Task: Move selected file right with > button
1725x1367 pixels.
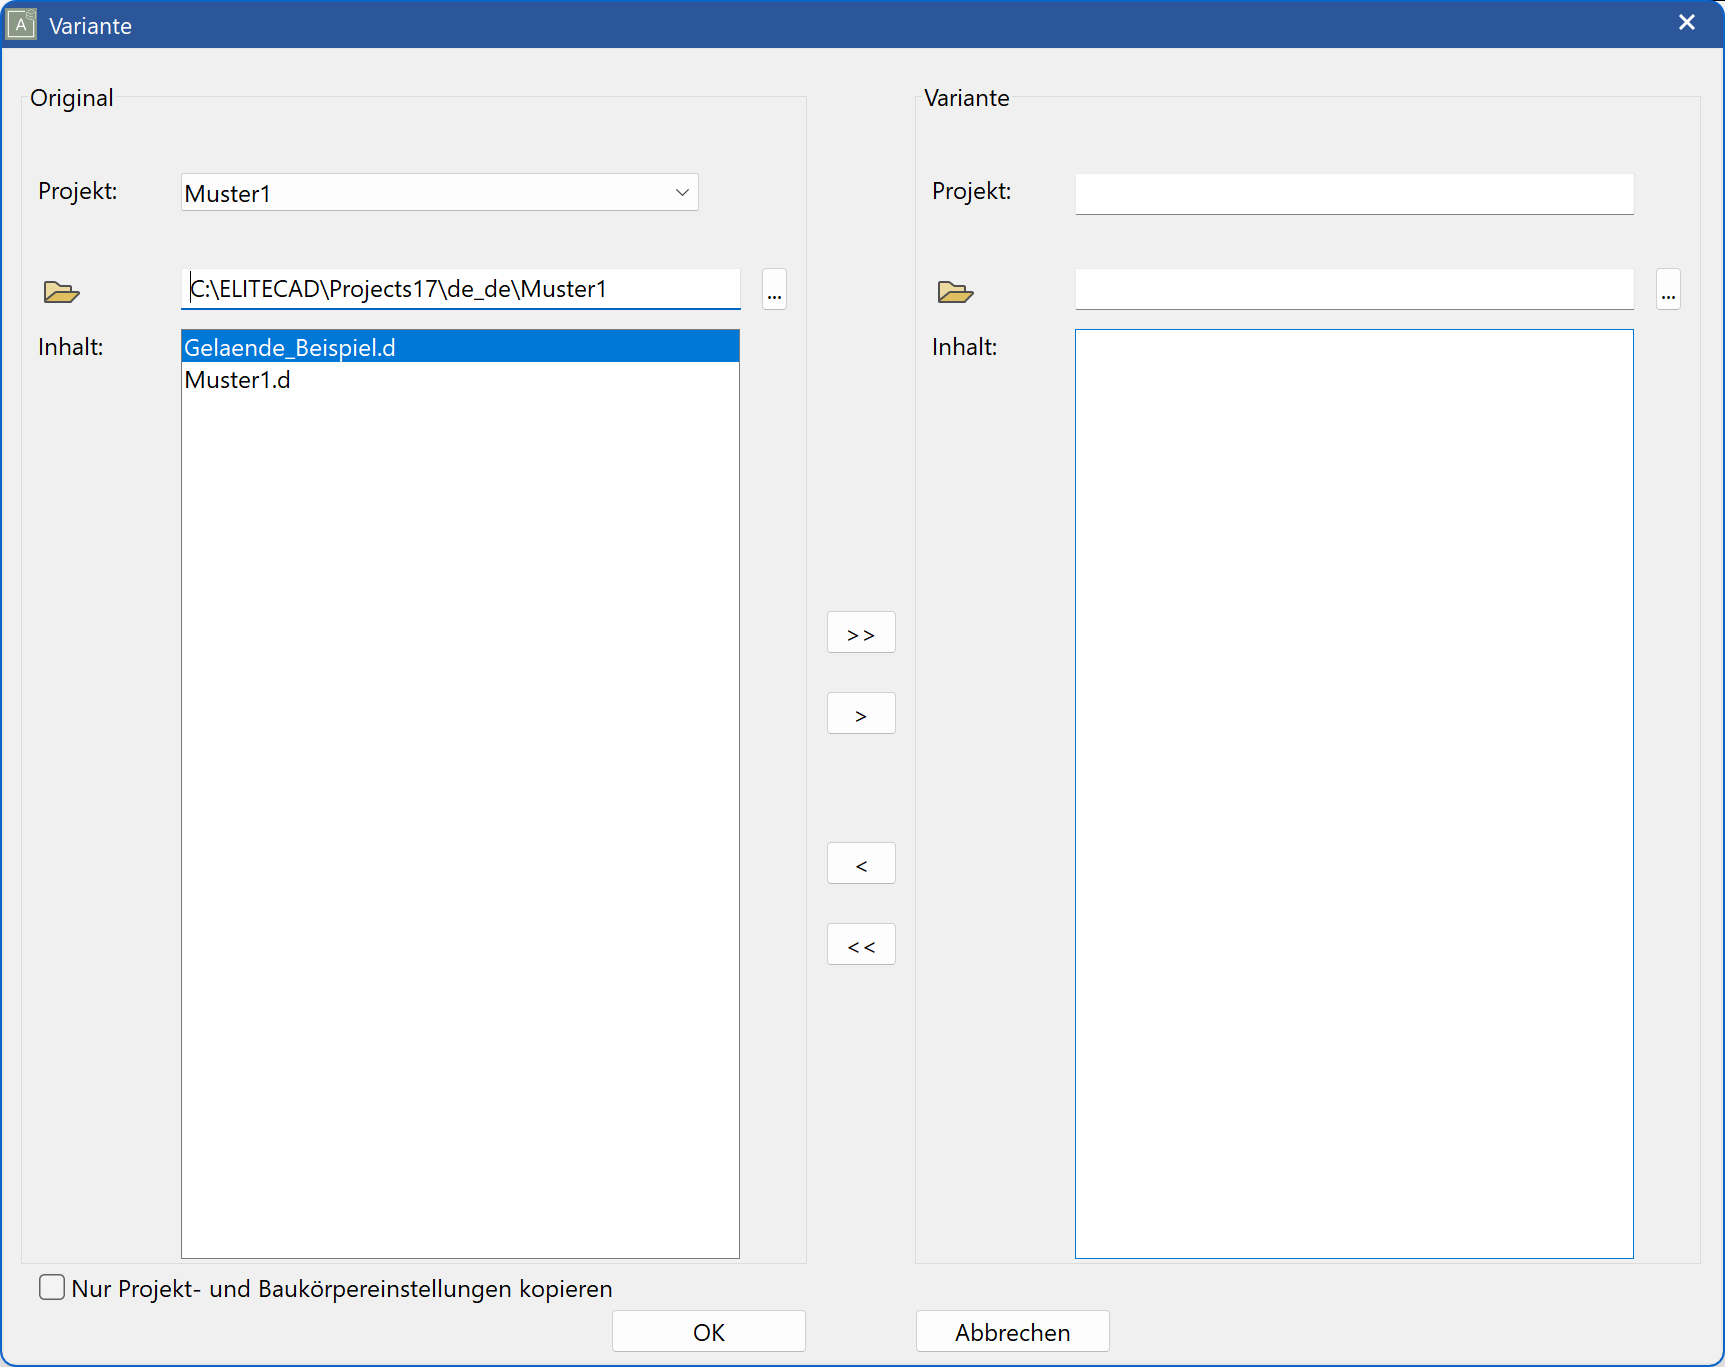Action: [860, 713]
